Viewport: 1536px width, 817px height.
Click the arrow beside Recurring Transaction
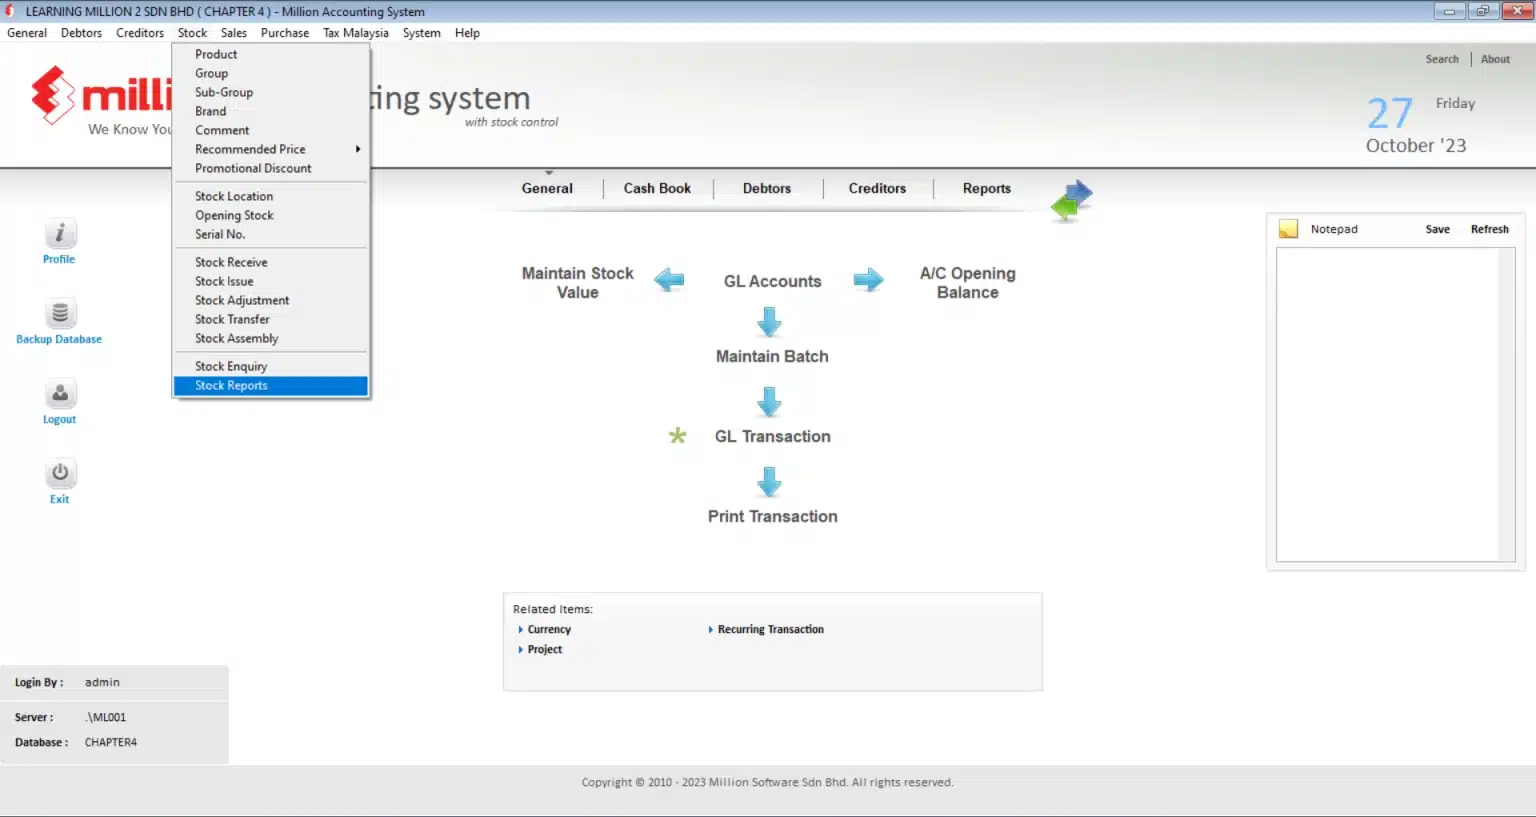(711, 629)
